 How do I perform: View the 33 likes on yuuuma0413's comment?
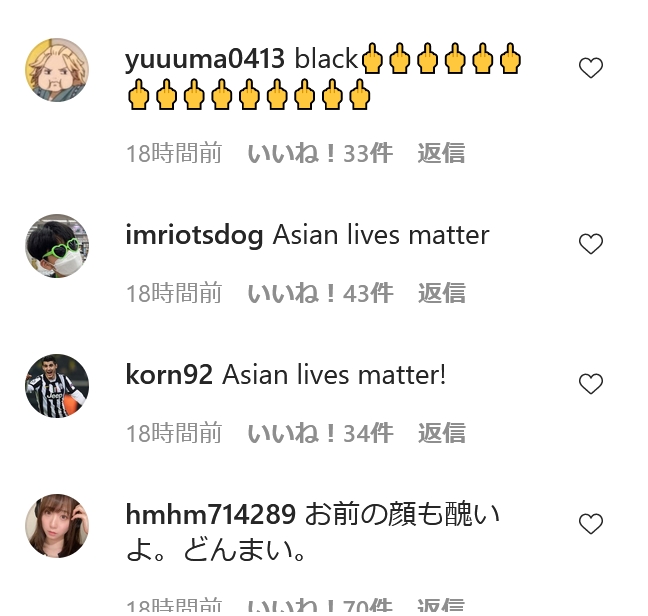coord(320,153)
